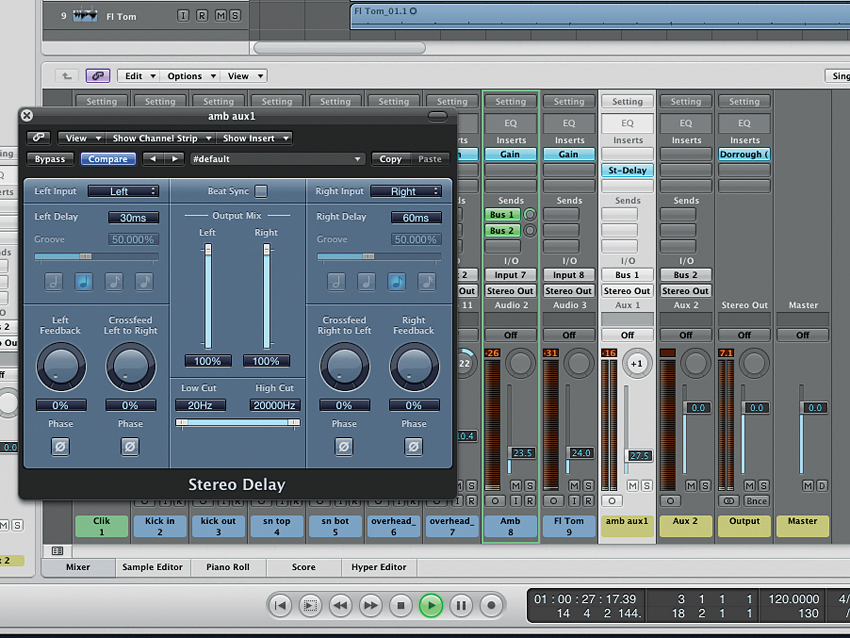Click the fast forward transport button
This screenshot has height=638, width=850.
click(370, 605)
